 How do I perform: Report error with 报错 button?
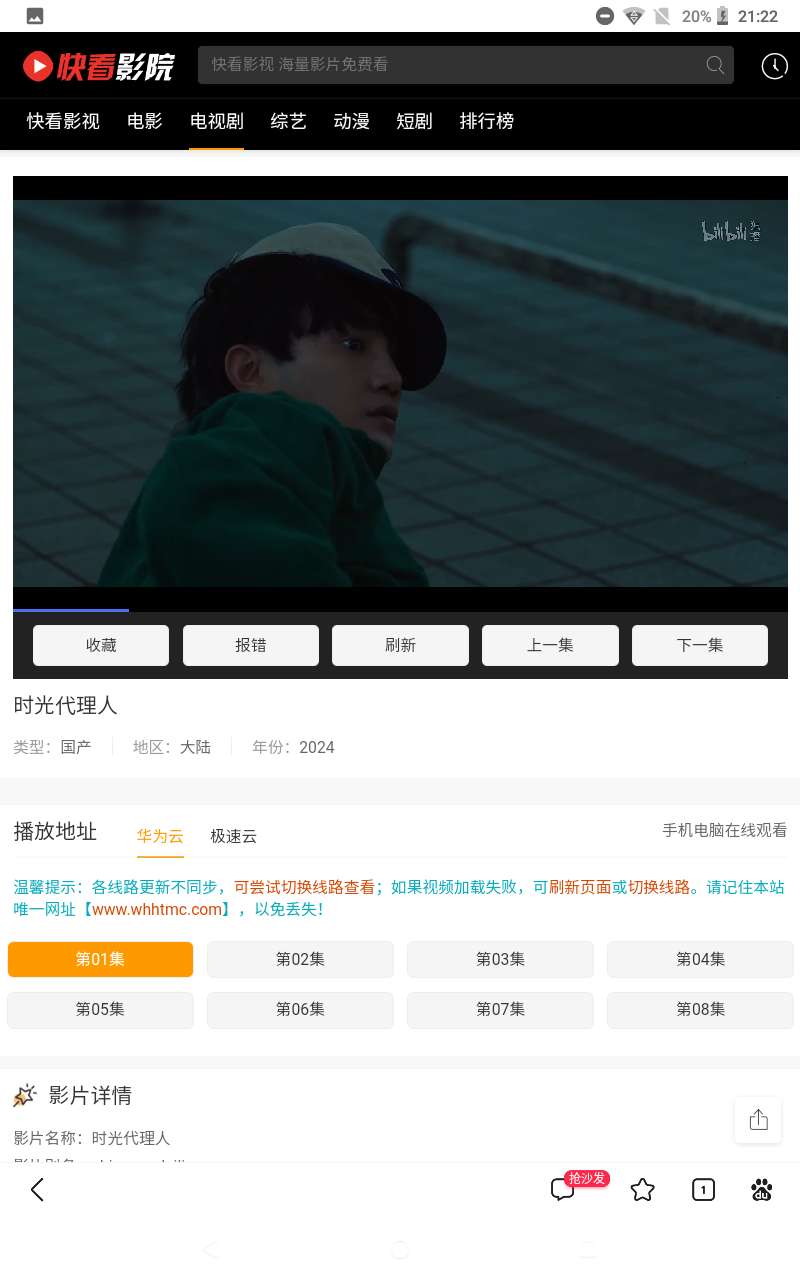tap(251, 645)
